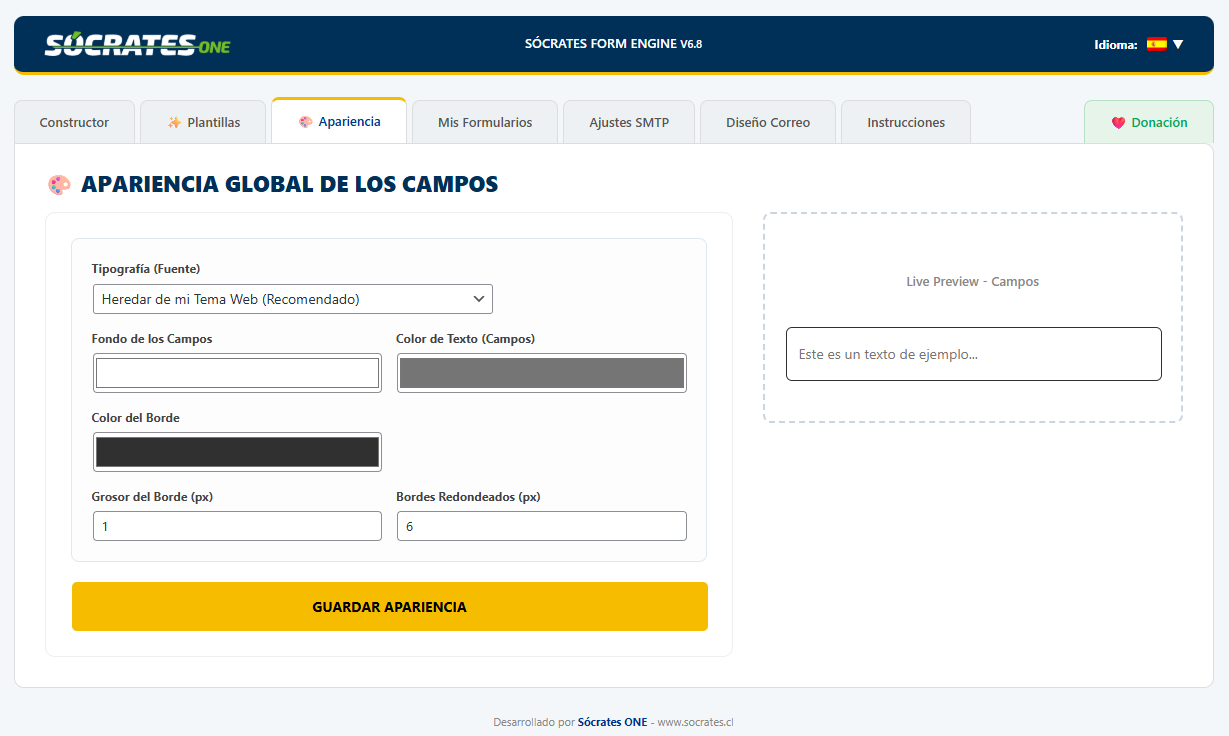
Task: Switch to the Constructor tab
Action: pos(74,122)
